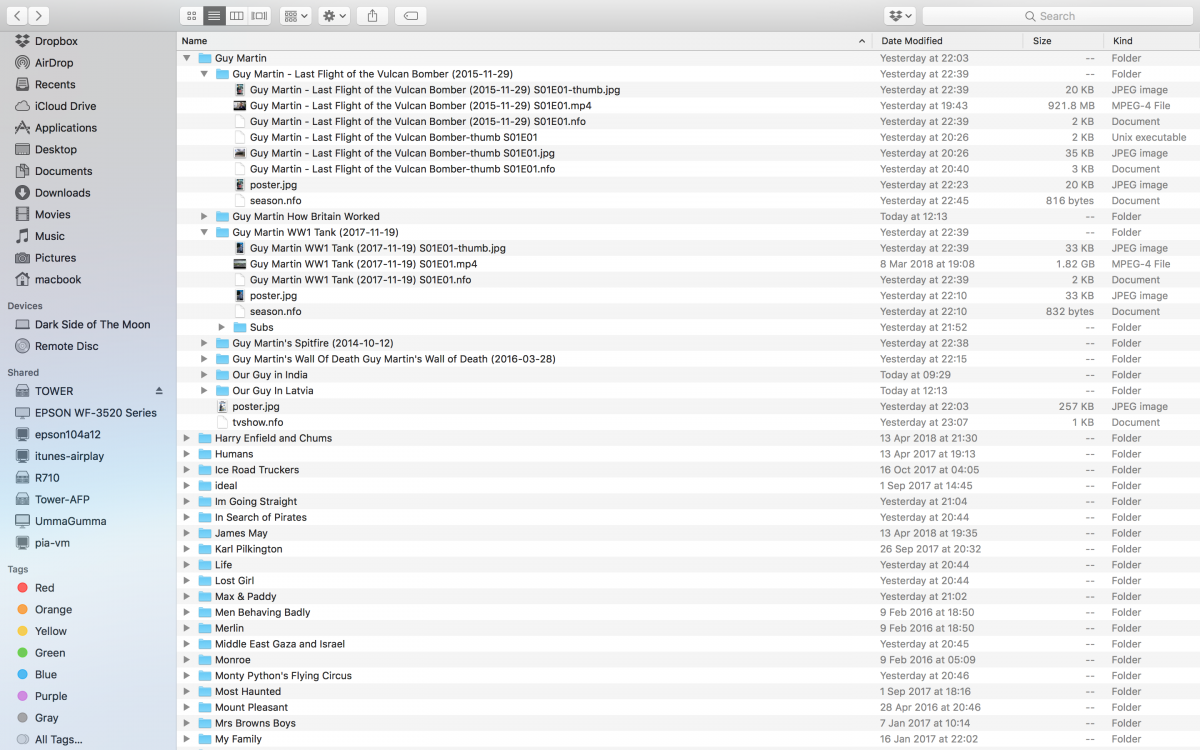The height and width of the screenshot is (750, 1200).
Task: Switch to icon view
Action: [192, 16]
